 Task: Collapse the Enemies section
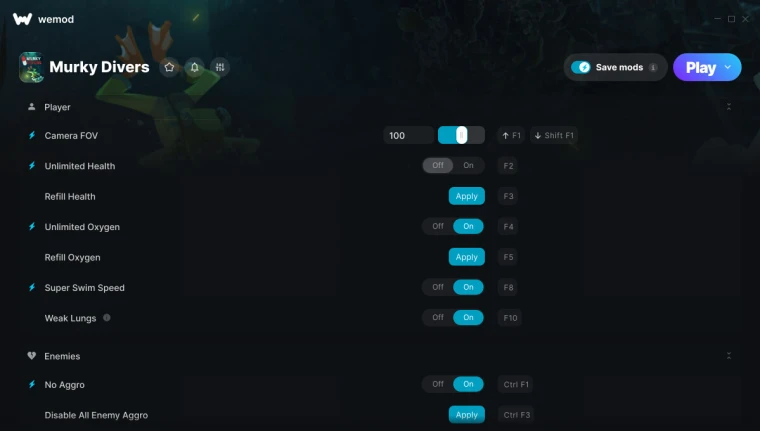pyautogui.click(x=728, y=356)
